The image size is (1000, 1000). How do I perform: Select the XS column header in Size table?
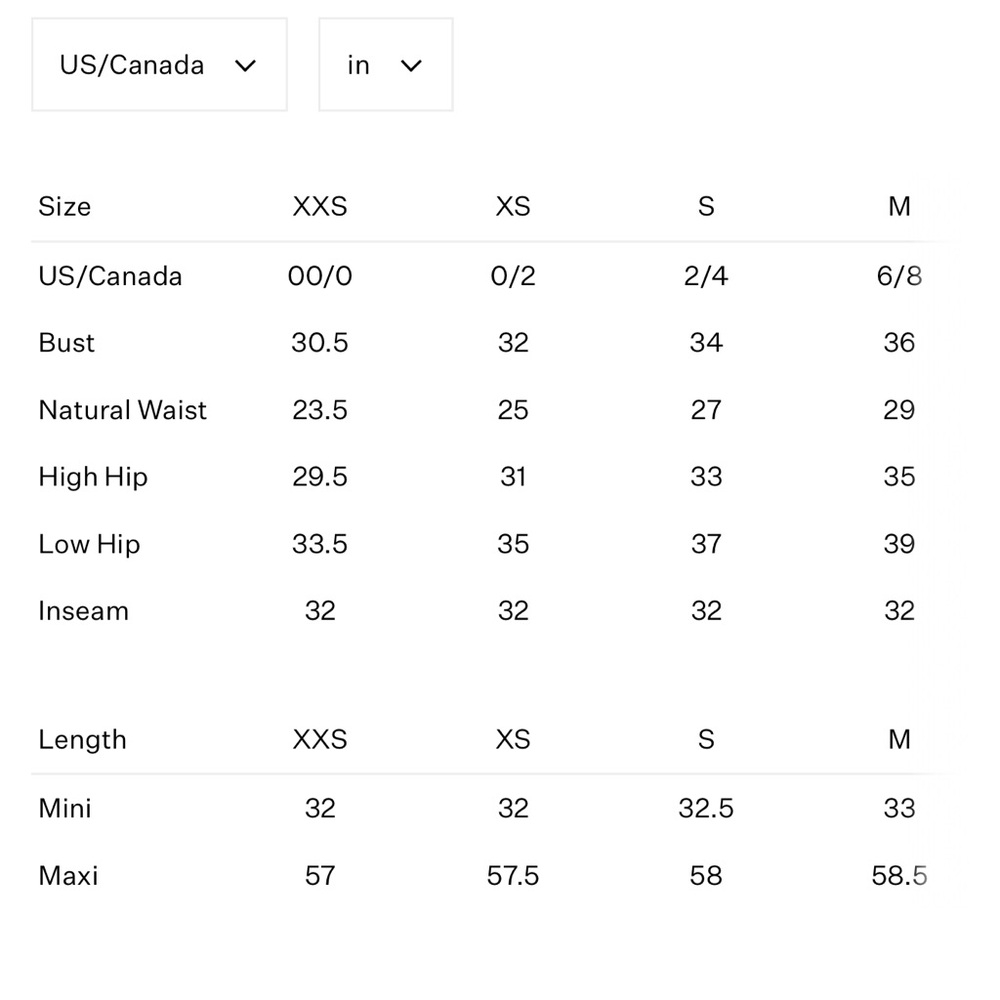[513, 207]
